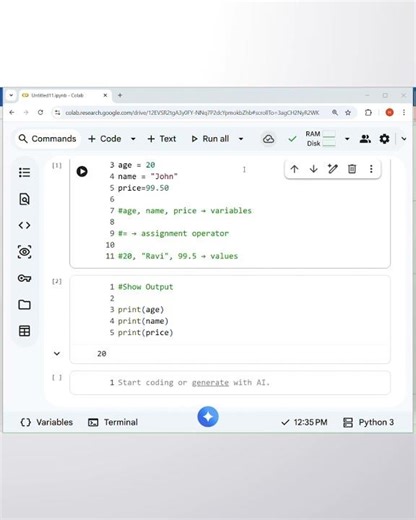416x520 pixels.
Task: Click the RAM Disk usage indicator
Action: pos(320,139)
